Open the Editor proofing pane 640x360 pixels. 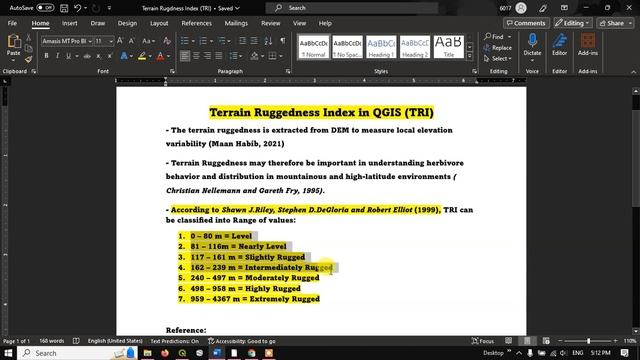point(560,45)
